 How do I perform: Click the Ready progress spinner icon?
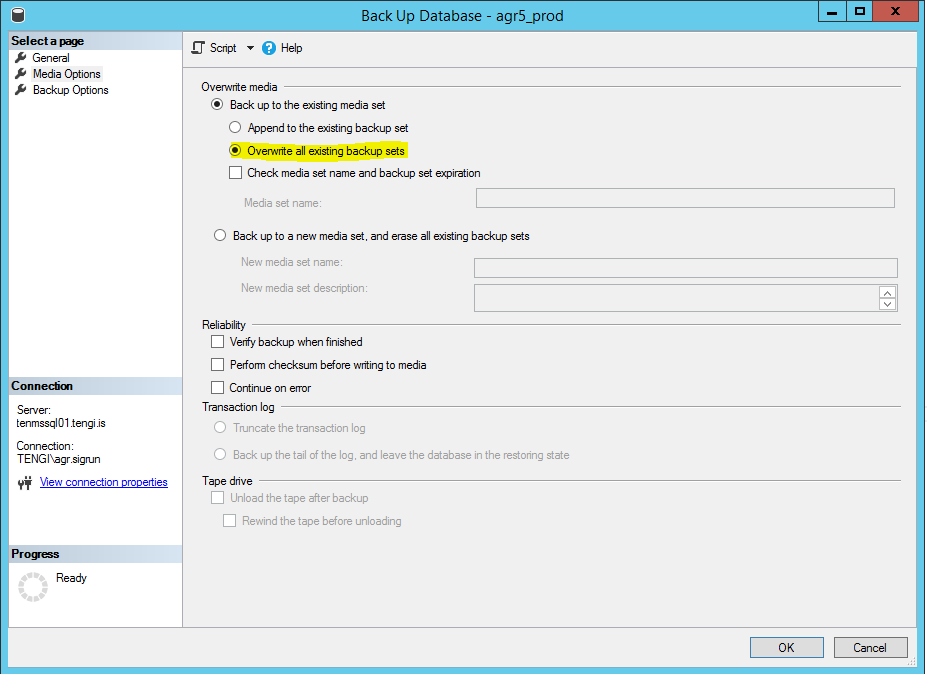33,586
